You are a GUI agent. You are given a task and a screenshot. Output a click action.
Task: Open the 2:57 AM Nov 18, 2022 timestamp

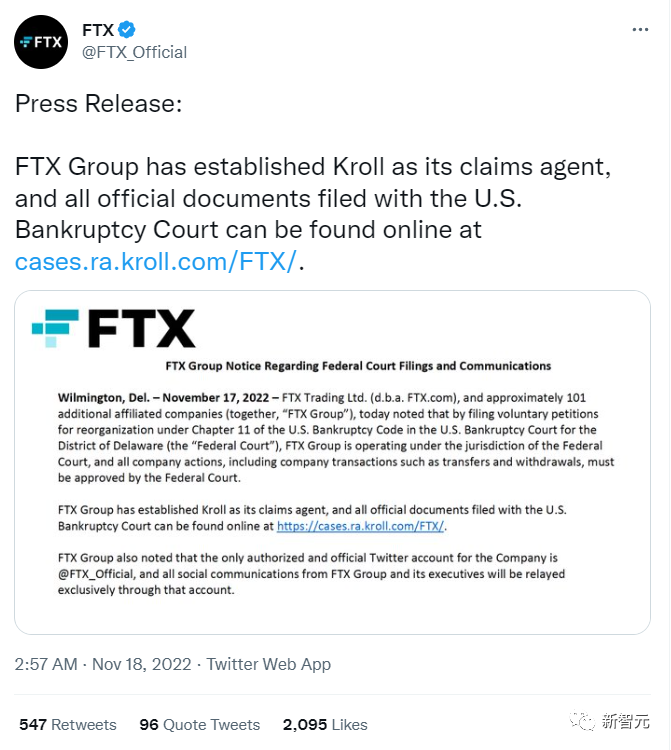(x=103, y=664)
